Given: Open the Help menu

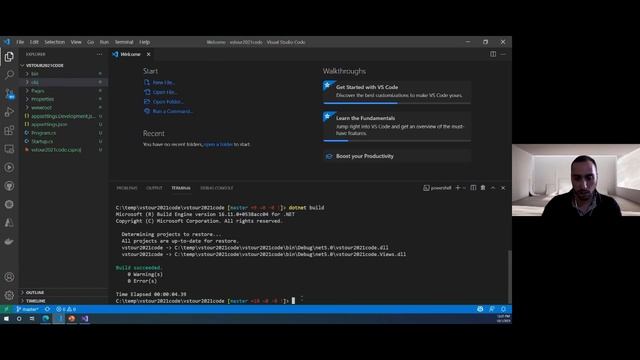Looking at the screenshot, I should click(144, 42).
